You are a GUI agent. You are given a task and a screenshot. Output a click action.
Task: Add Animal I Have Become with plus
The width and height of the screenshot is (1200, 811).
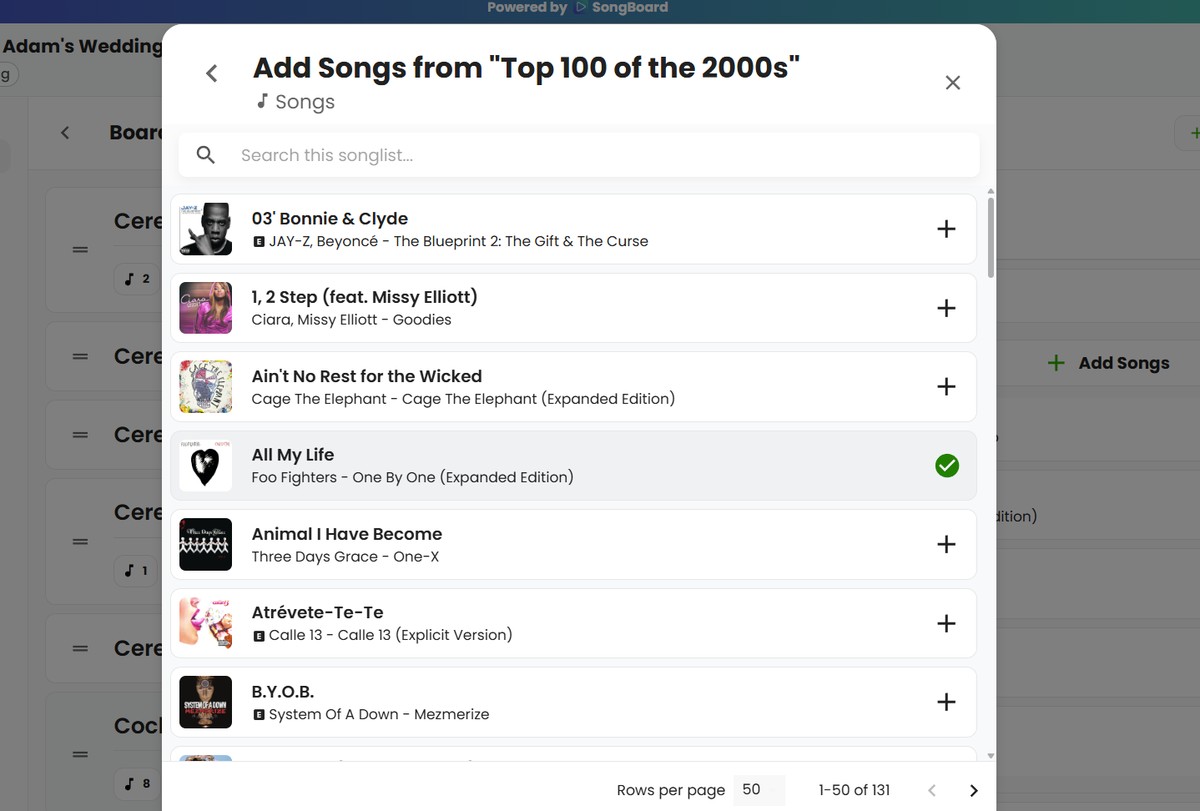tap(946, 544)
